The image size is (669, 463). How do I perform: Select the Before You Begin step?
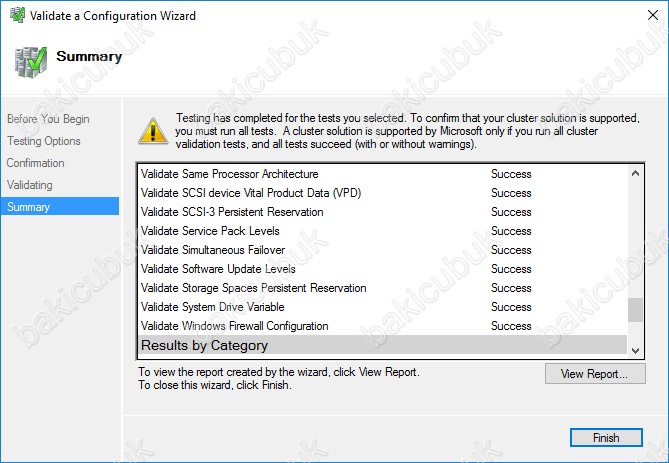click(48, 119)
